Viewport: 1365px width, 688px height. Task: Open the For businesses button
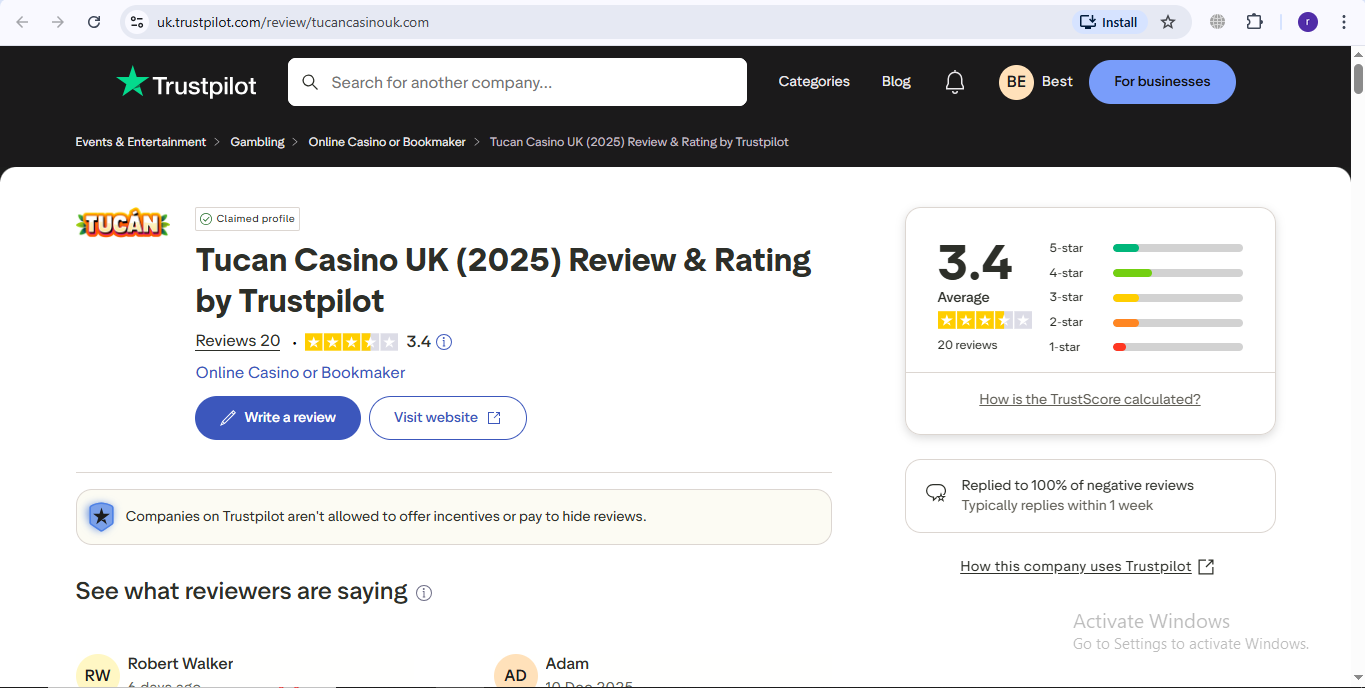[1162, 82]
